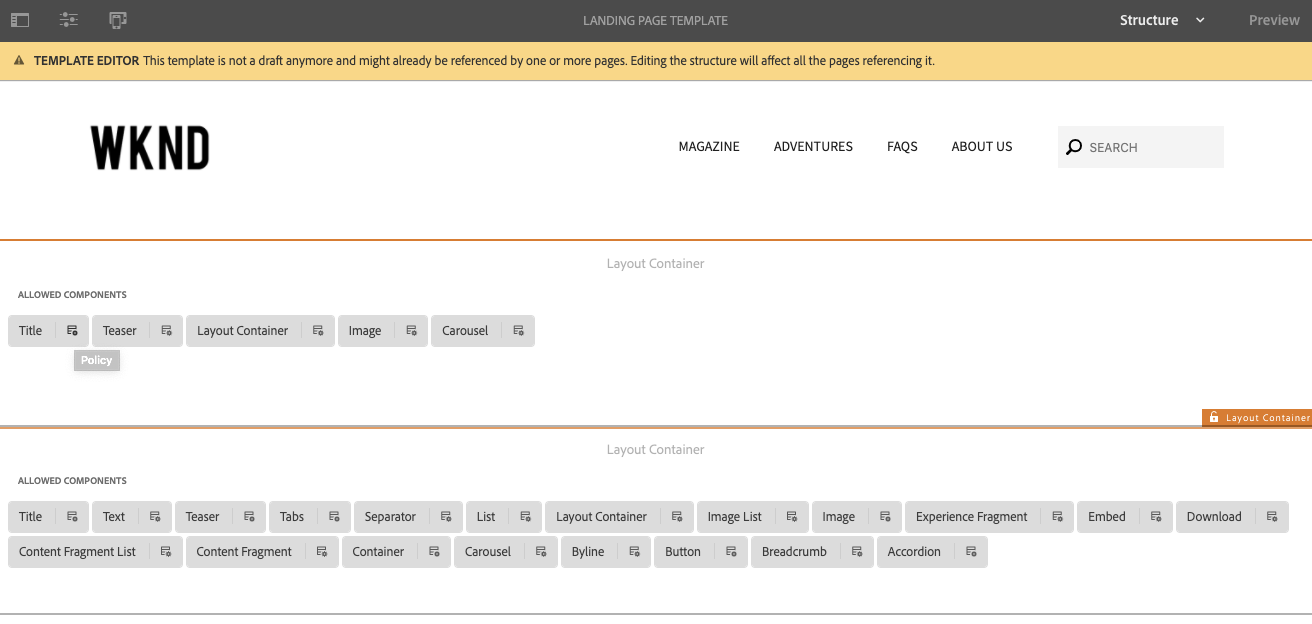Select the Experience Fragment component label
Screen dimensions: 1312x624
coord(972,517)
